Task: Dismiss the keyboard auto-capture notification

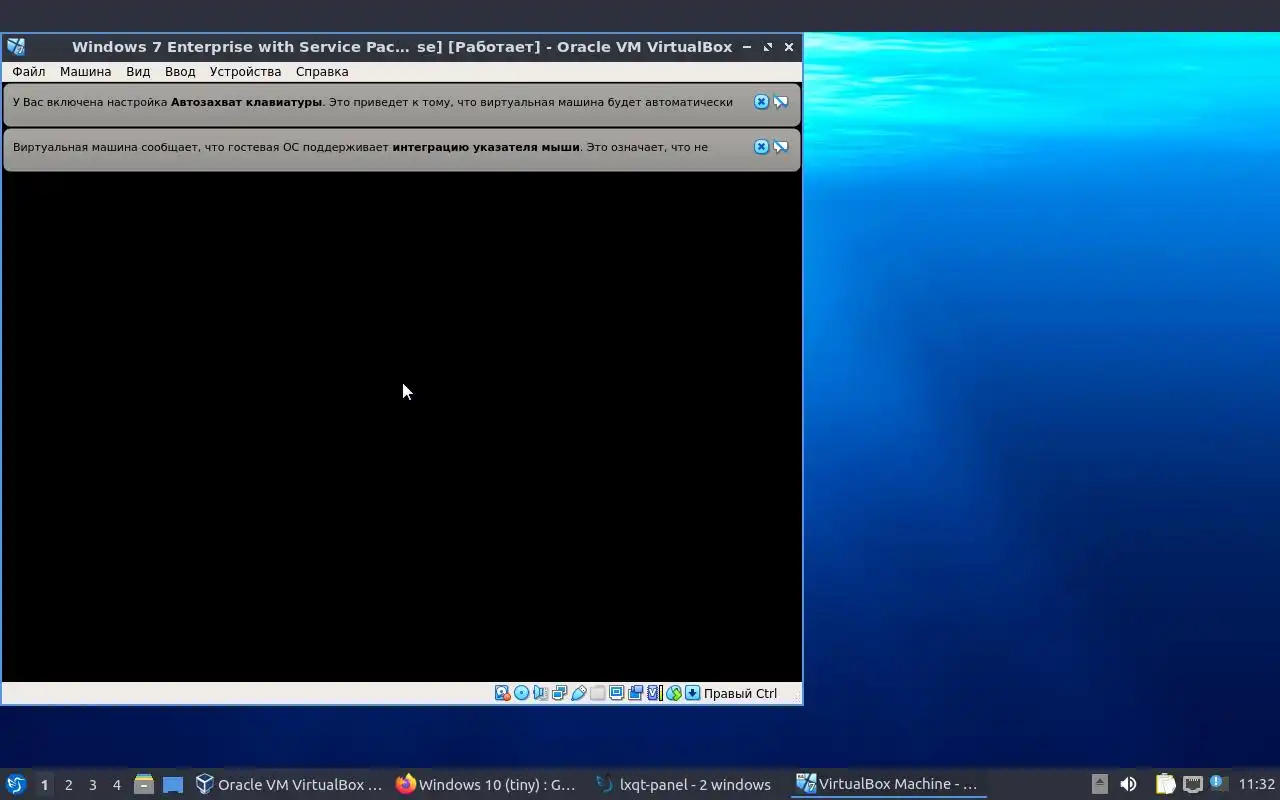Action: (761, 102)
